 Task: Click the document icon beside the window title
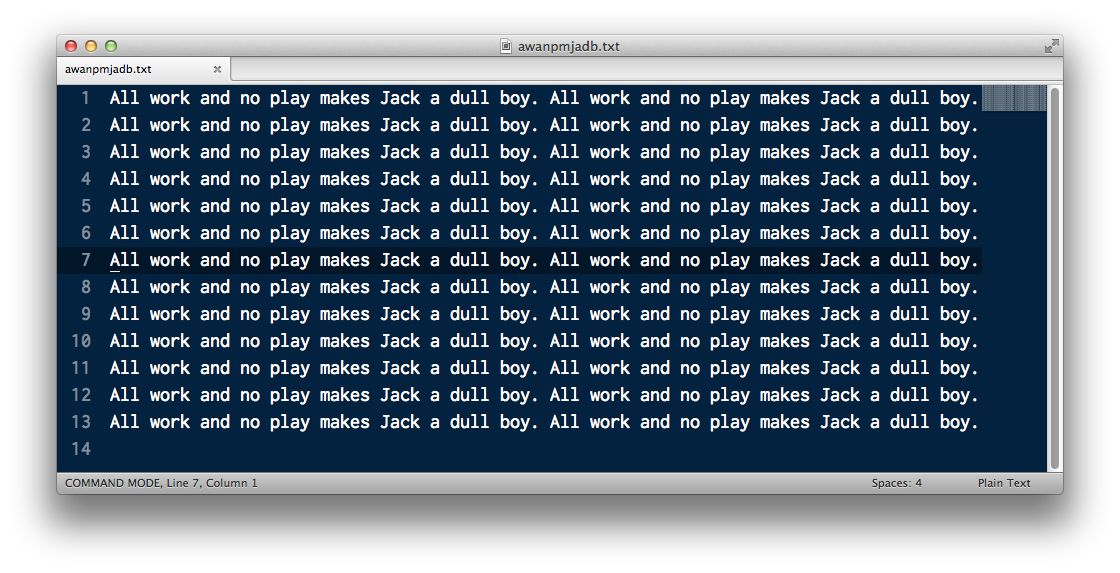coord(506,46)
